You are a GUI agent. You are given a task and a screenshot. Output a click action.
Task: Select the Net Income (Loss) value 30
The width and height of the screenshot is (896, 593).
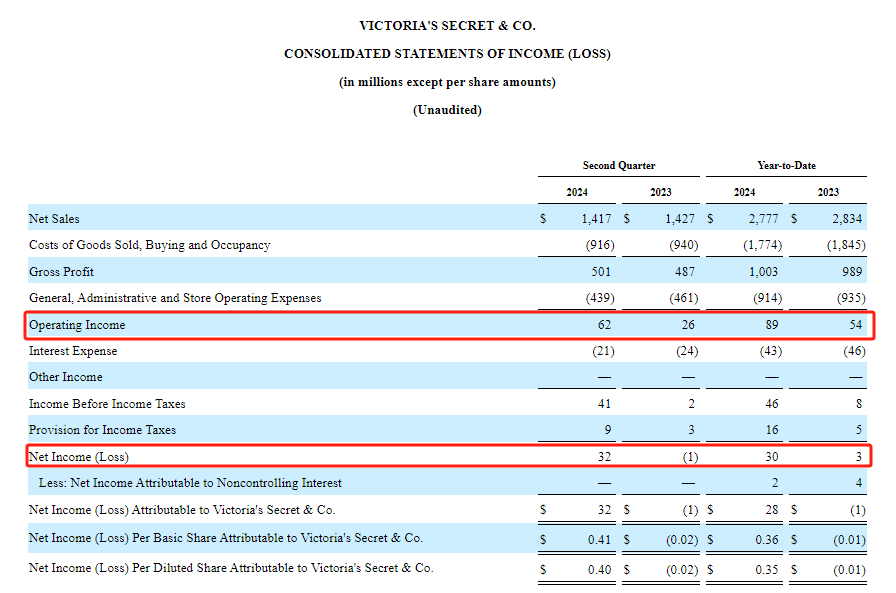772,457
